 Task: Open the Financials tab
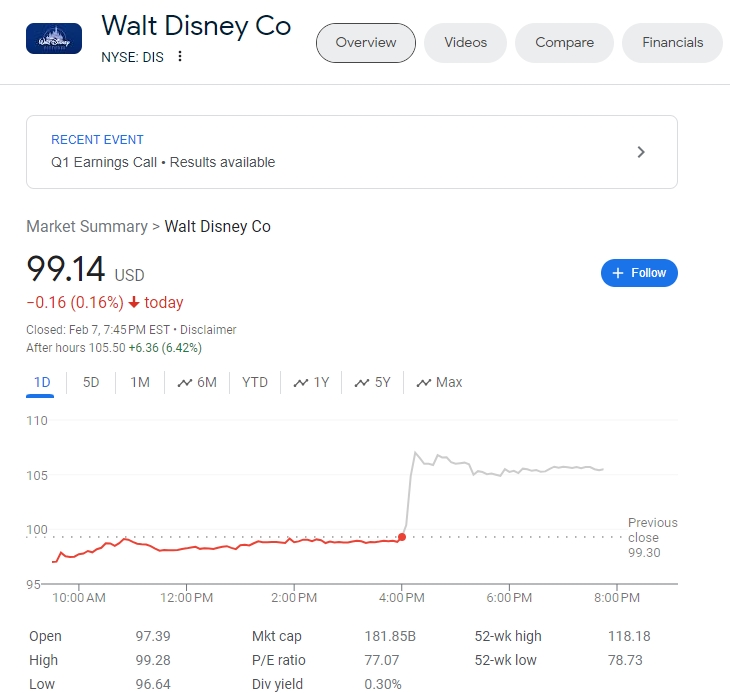coord(672,43)
